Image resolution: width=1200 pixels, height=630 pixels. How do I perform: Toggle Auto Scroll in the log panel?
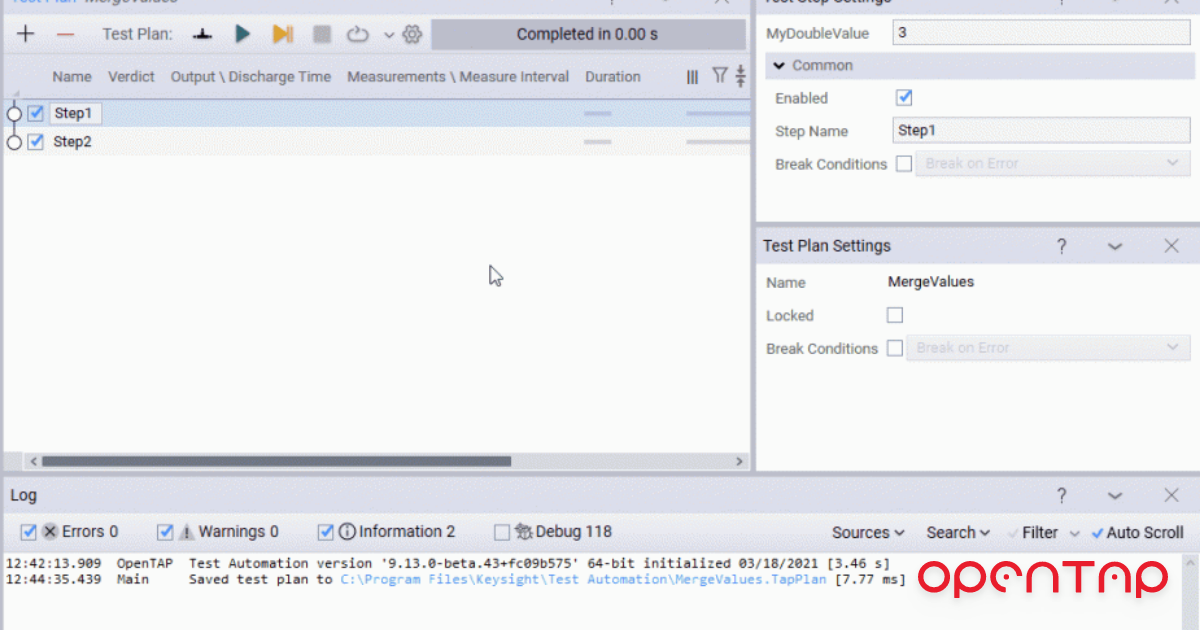pos(1138,532)
